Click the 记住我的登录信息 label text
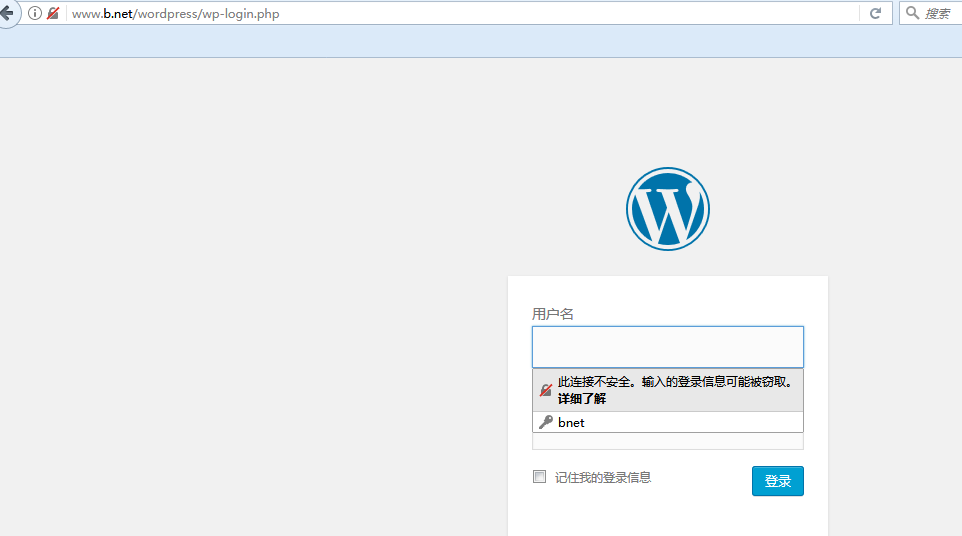 click(602, 477)
